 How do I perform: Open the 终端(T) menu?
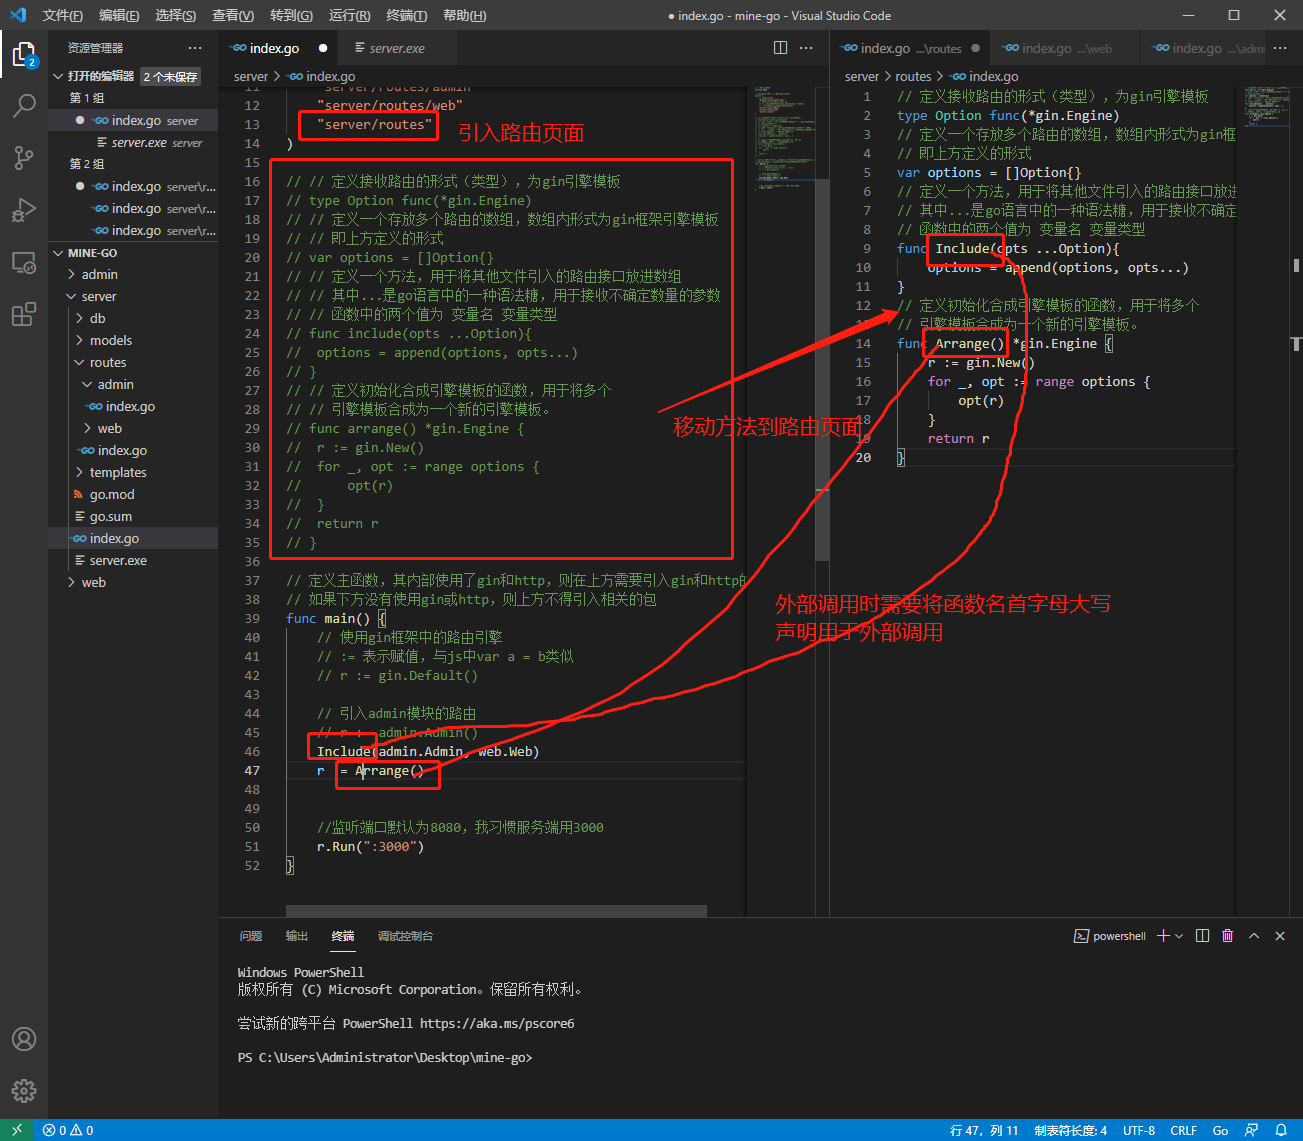406,15
